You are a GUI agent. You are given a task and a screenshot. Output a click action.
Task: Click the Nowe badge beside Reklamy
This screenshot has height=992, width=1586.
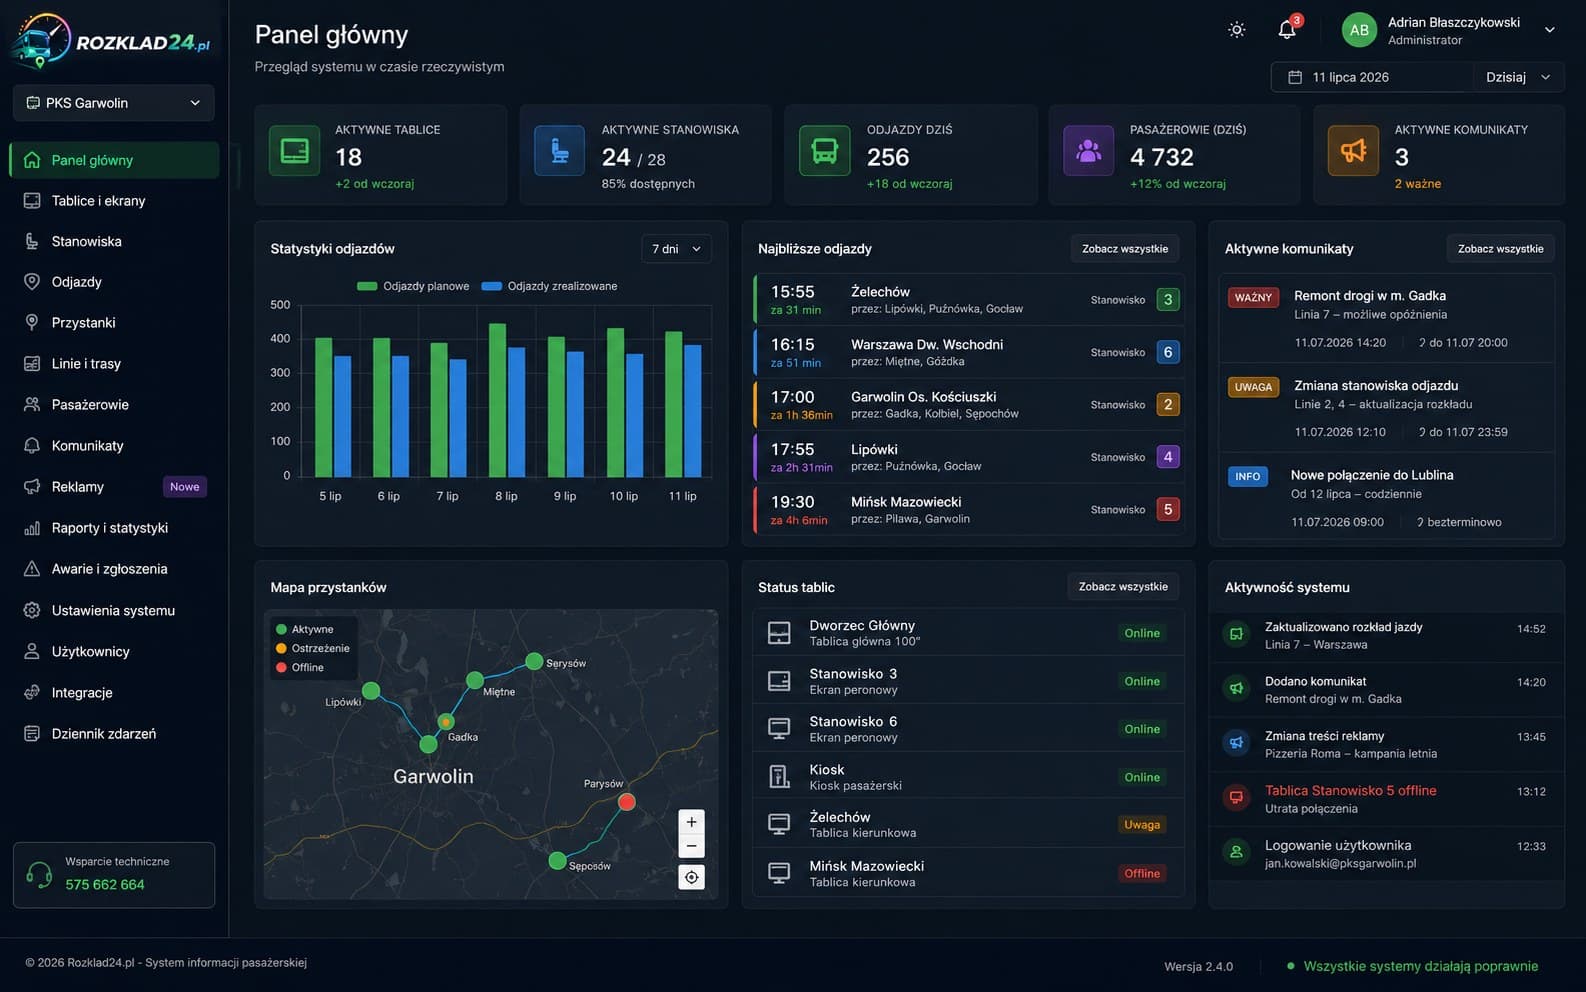point(185,487)
